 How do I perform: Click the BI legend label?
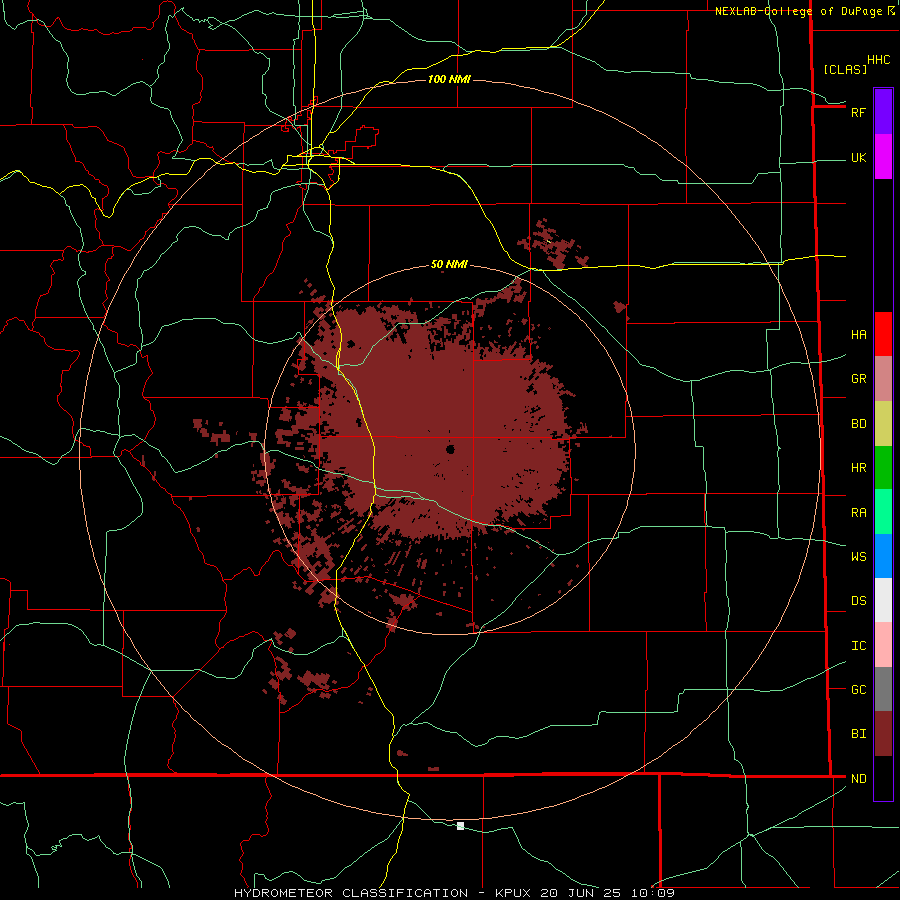[x=858, y=734]
